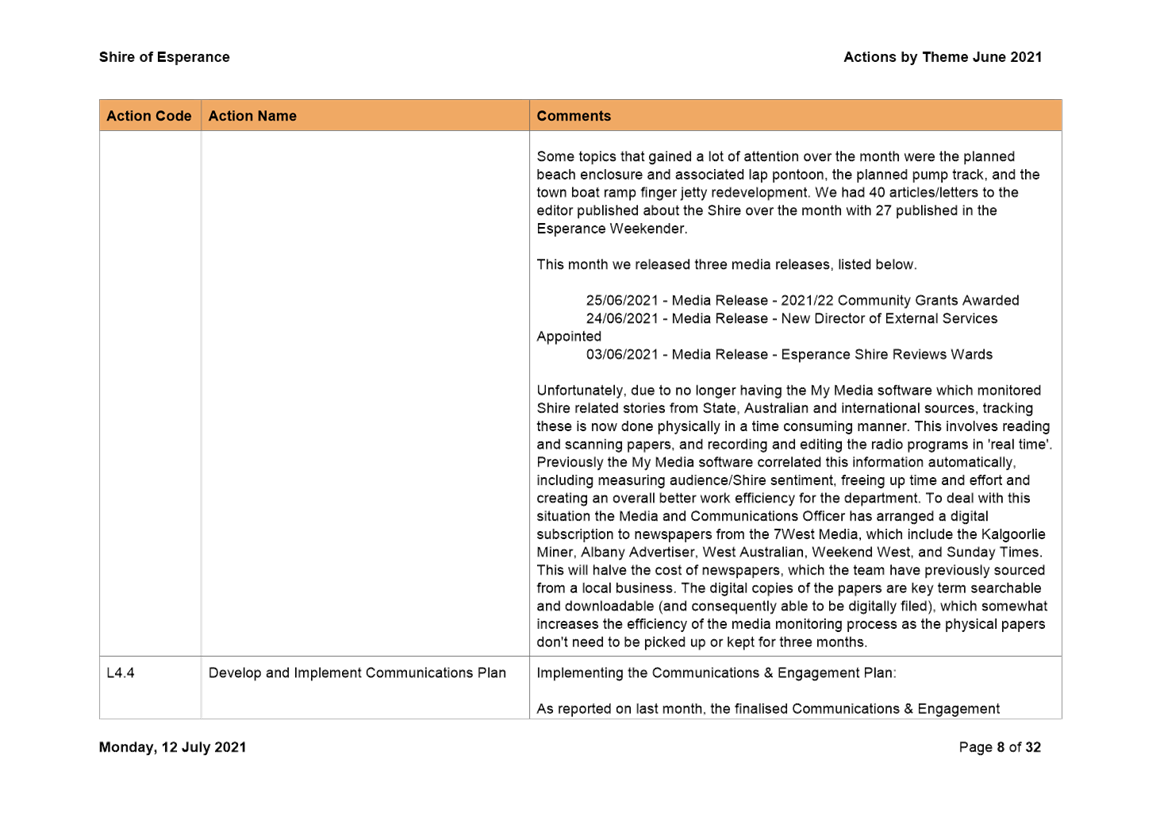Click the '03/06/2021 - Media Release' Reviews Wards line

pos(789,354)
